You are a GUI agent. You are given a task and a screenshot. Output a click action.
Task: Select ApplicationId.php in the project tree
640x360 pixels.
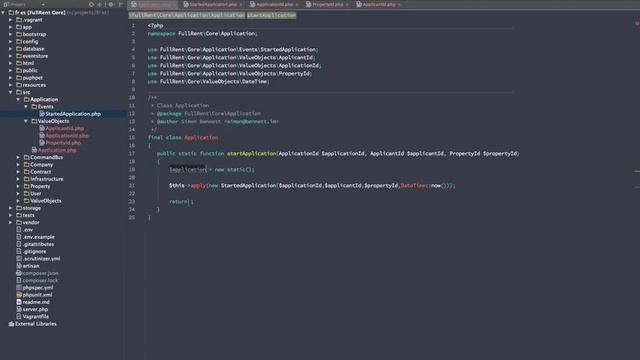coord(67,136)
